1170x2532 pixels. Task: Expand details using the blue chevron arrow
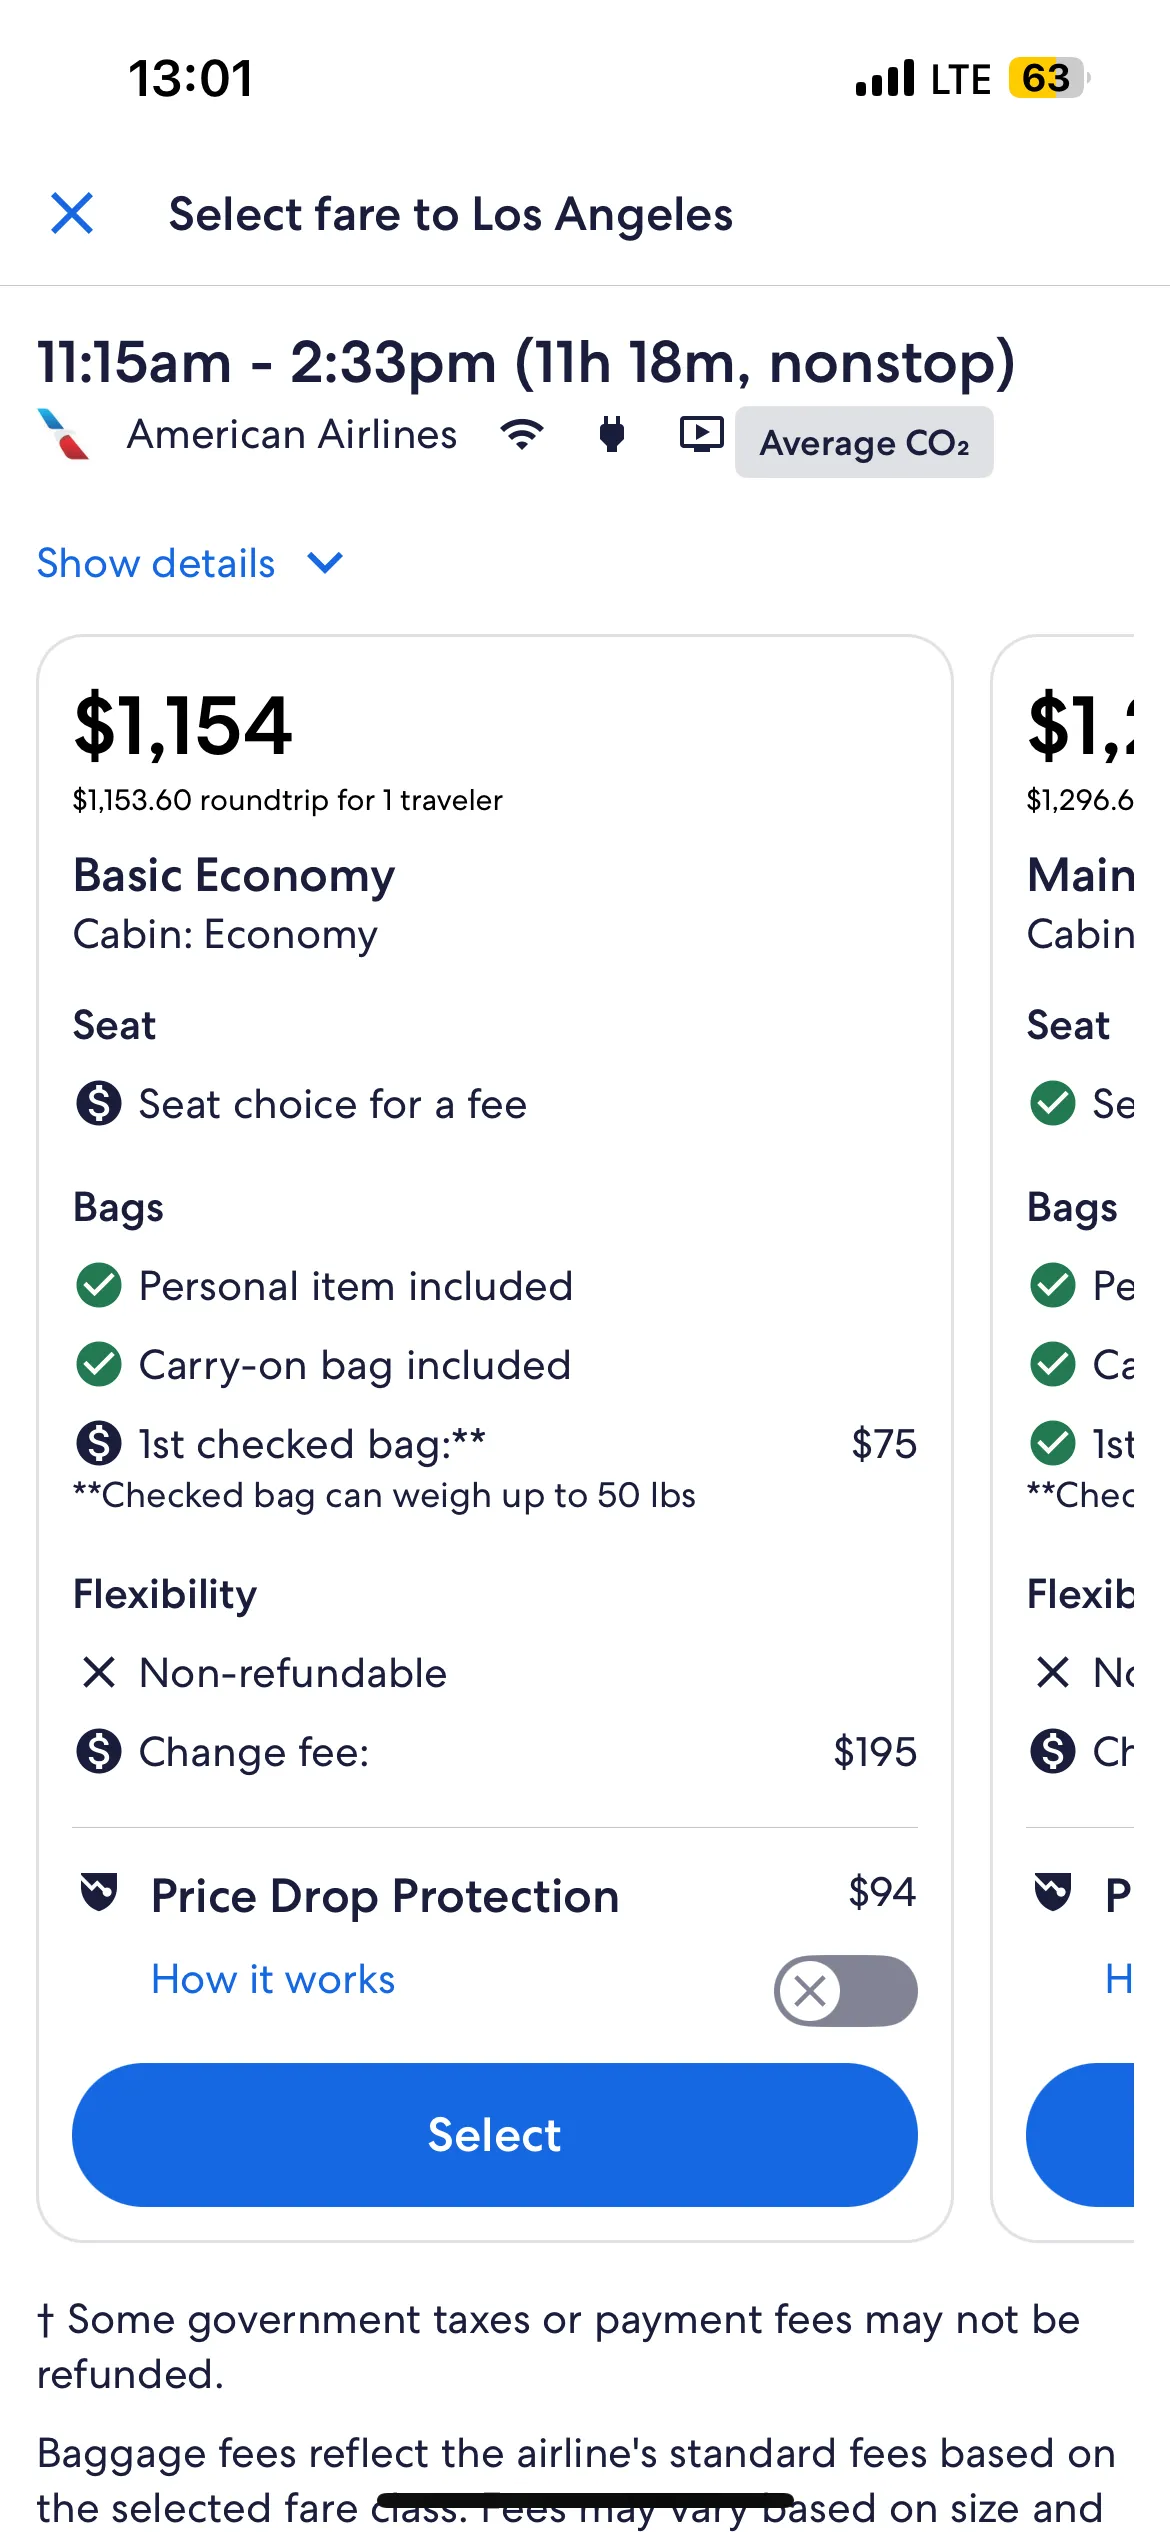coord(325,563)
